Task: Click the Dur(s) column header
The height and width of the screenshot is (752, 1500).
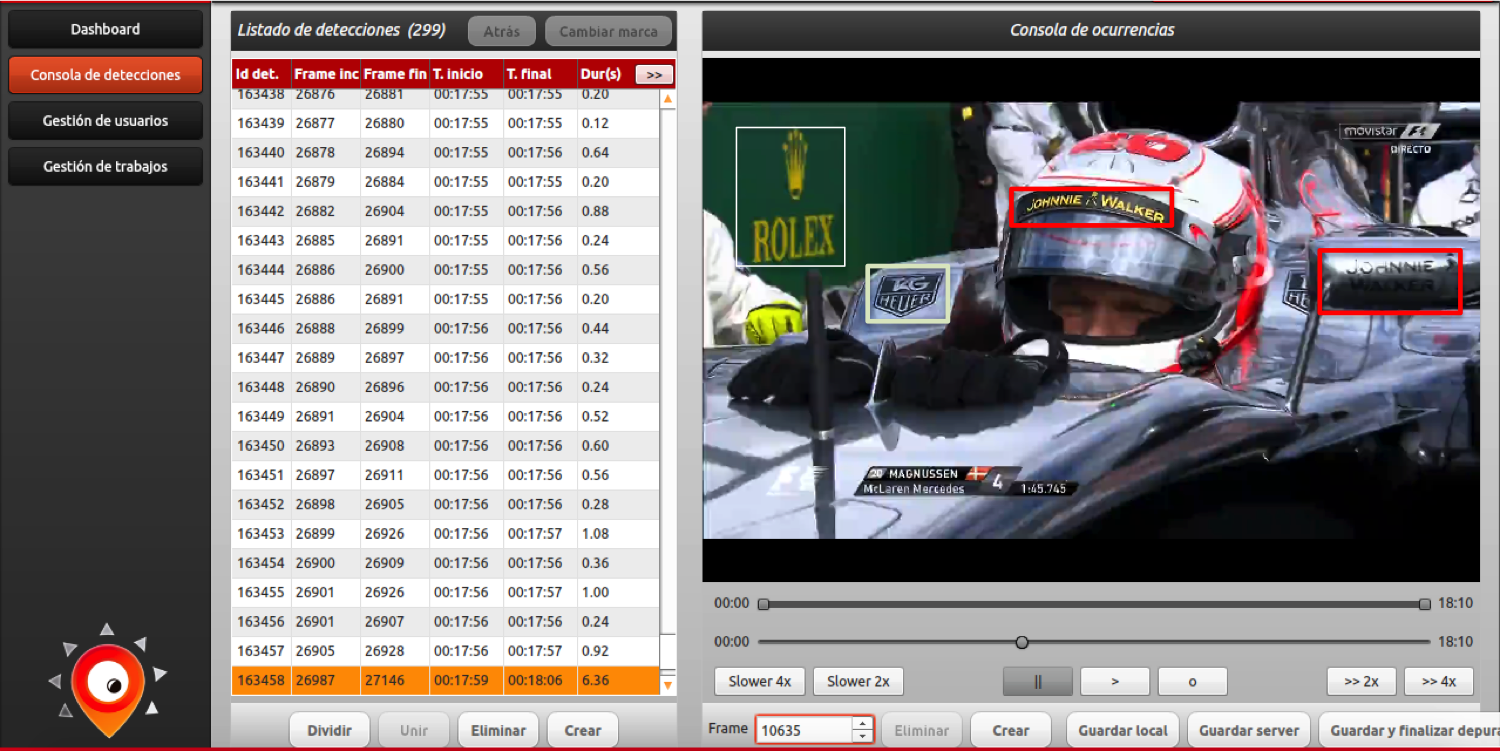Action: pos(603,74)
